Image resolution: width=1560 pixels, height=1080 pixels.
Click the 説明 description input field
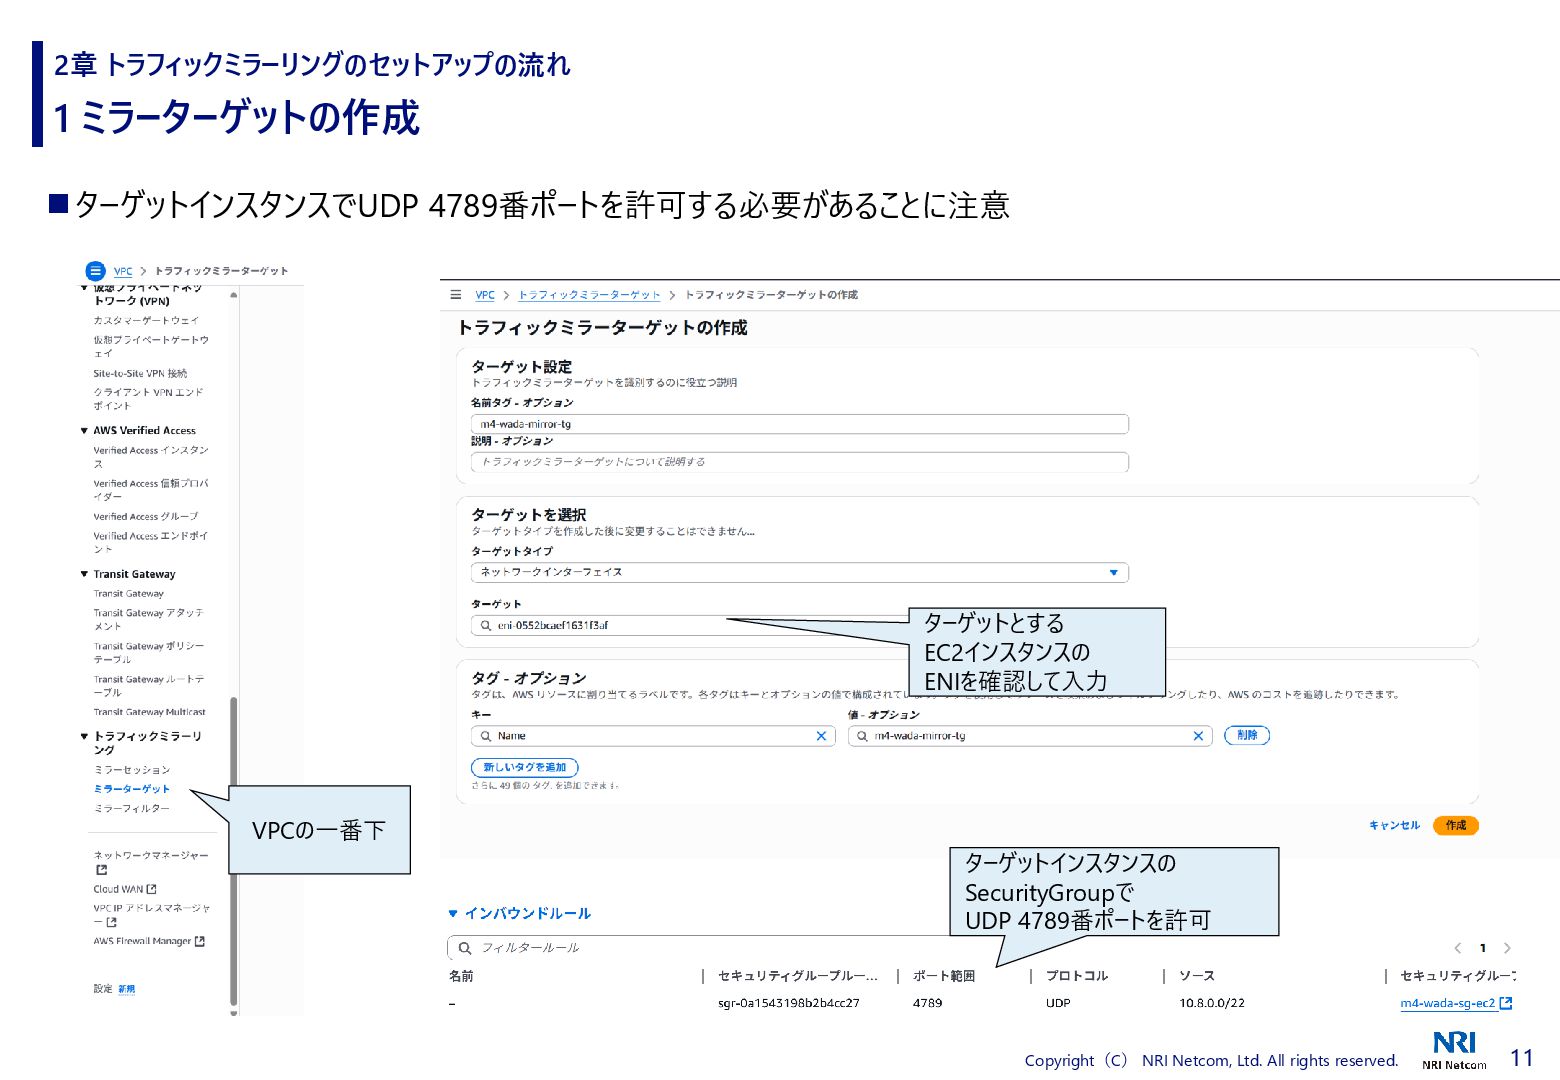click(799, 462)
